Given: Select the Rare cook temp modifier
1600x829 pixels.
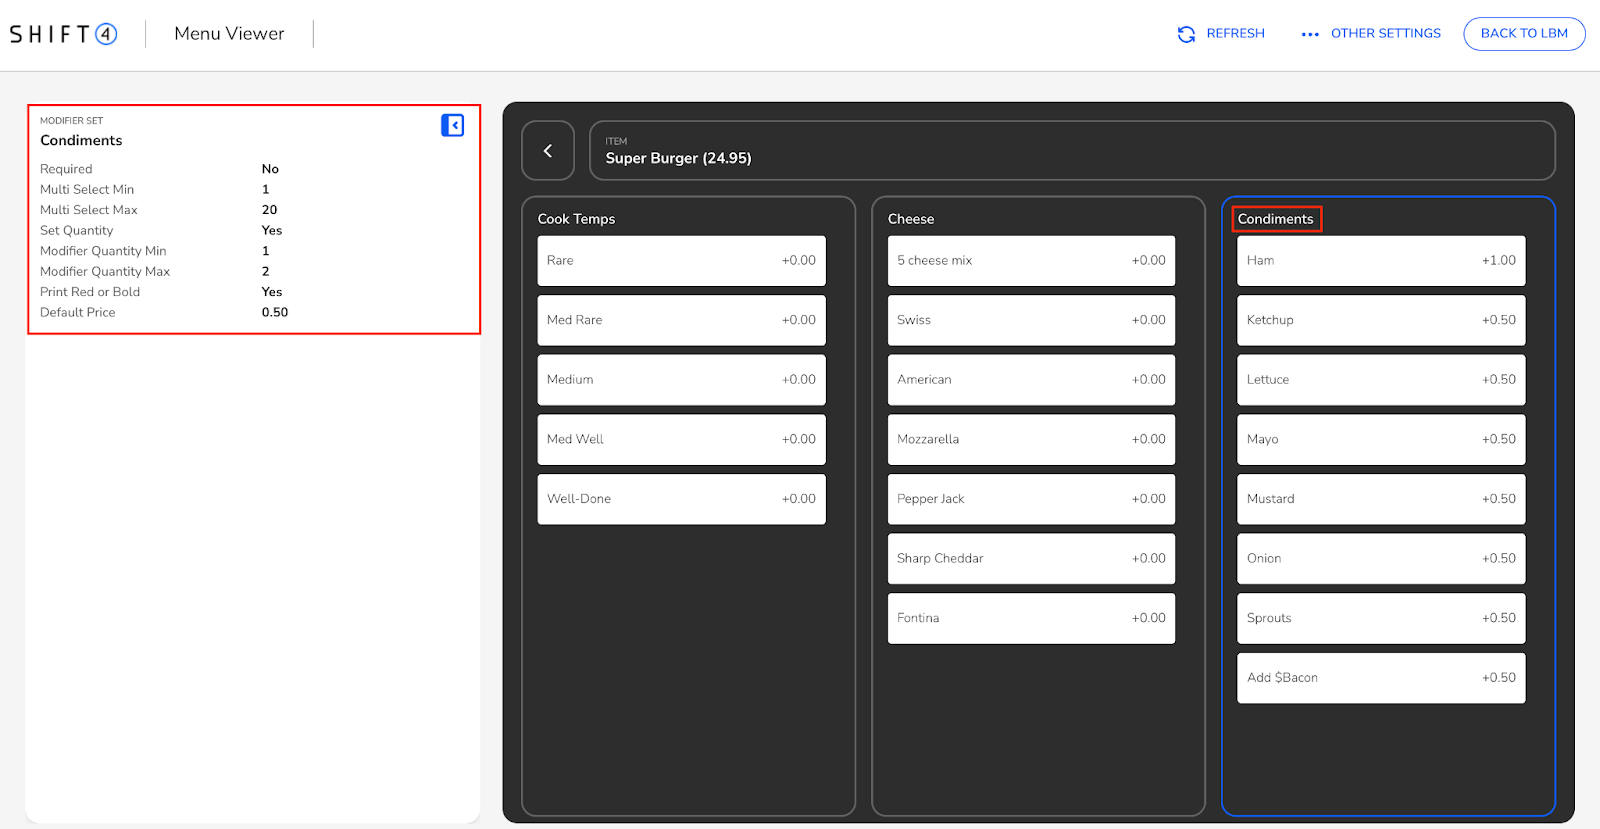Looking at the screenshot, I should pos(681,261).
